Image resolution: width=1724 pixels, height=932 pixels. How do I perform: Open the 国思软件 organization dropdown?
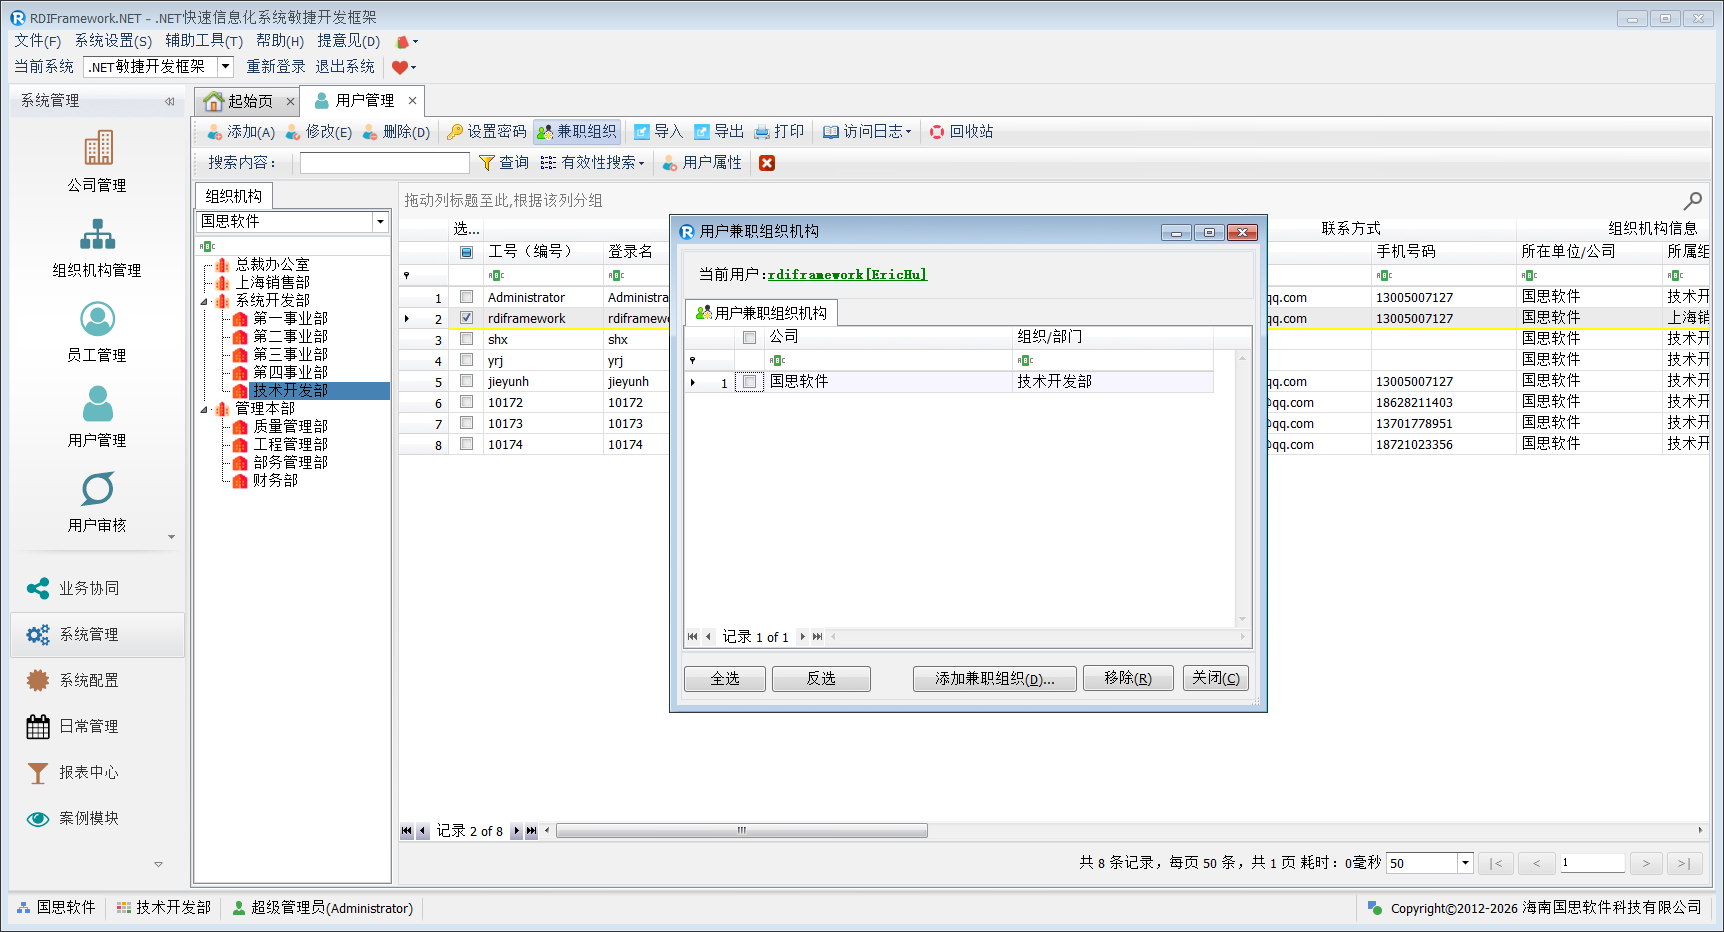point(380,222)
